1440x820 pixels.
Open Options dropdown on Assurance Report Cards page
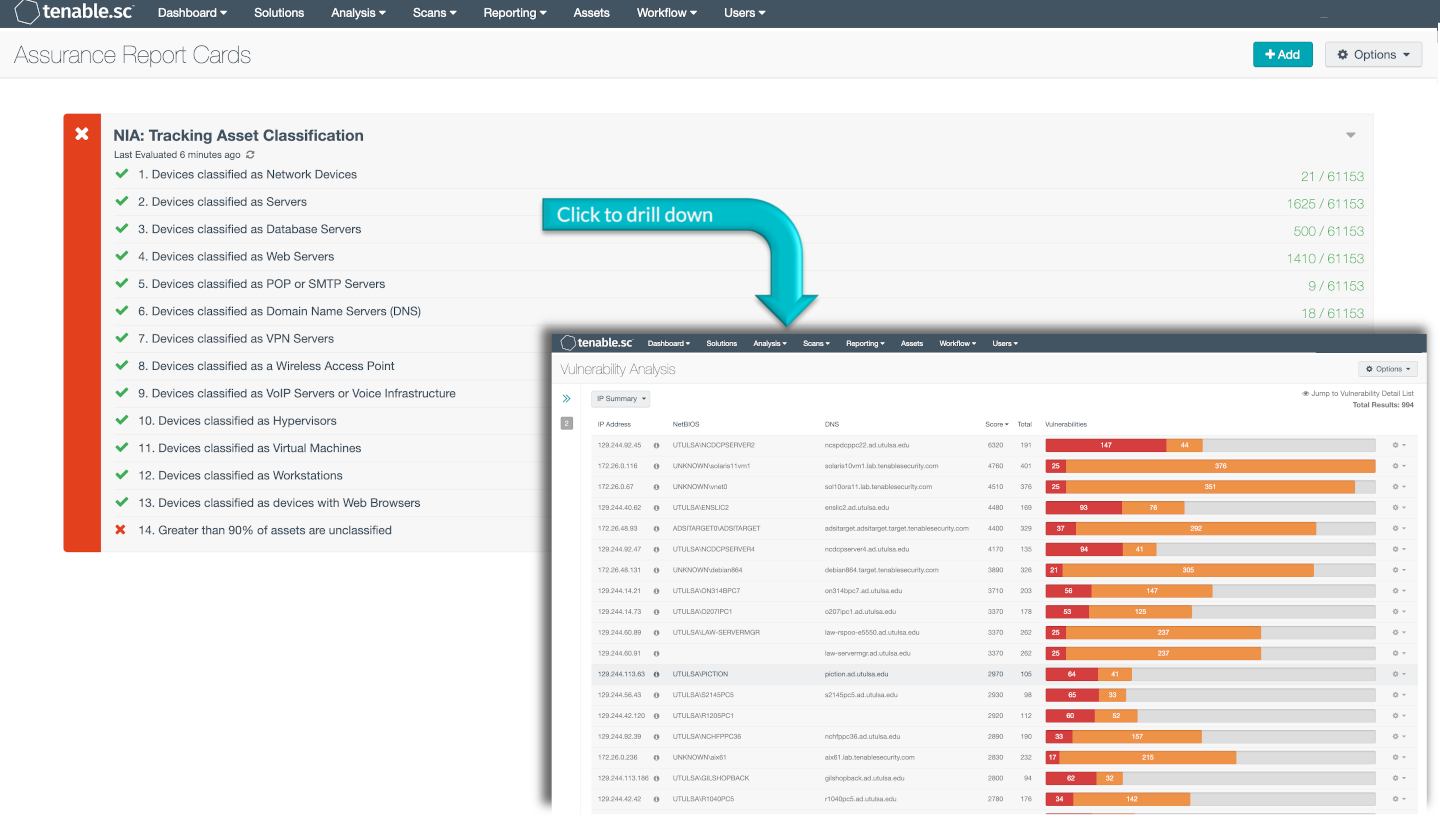click(1373, 55)
